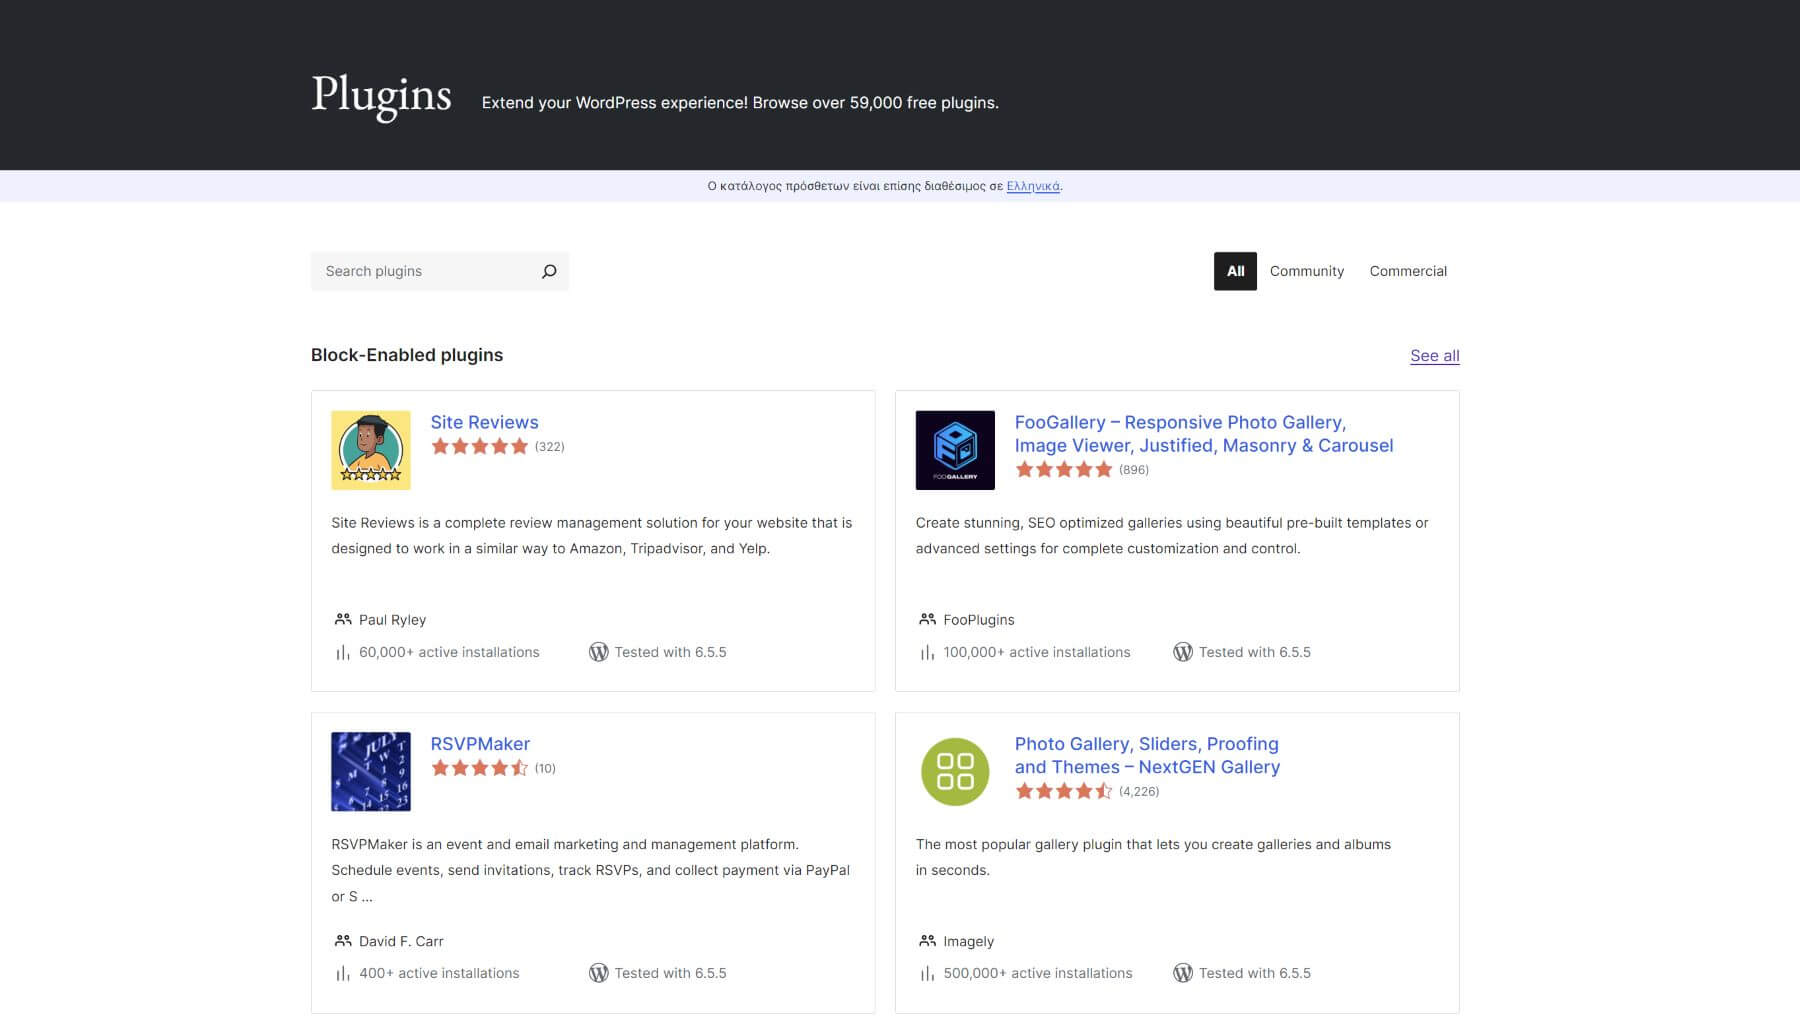Follow the See all link
Viewport: 1800px width, 1017px height.
point(1434,355)
